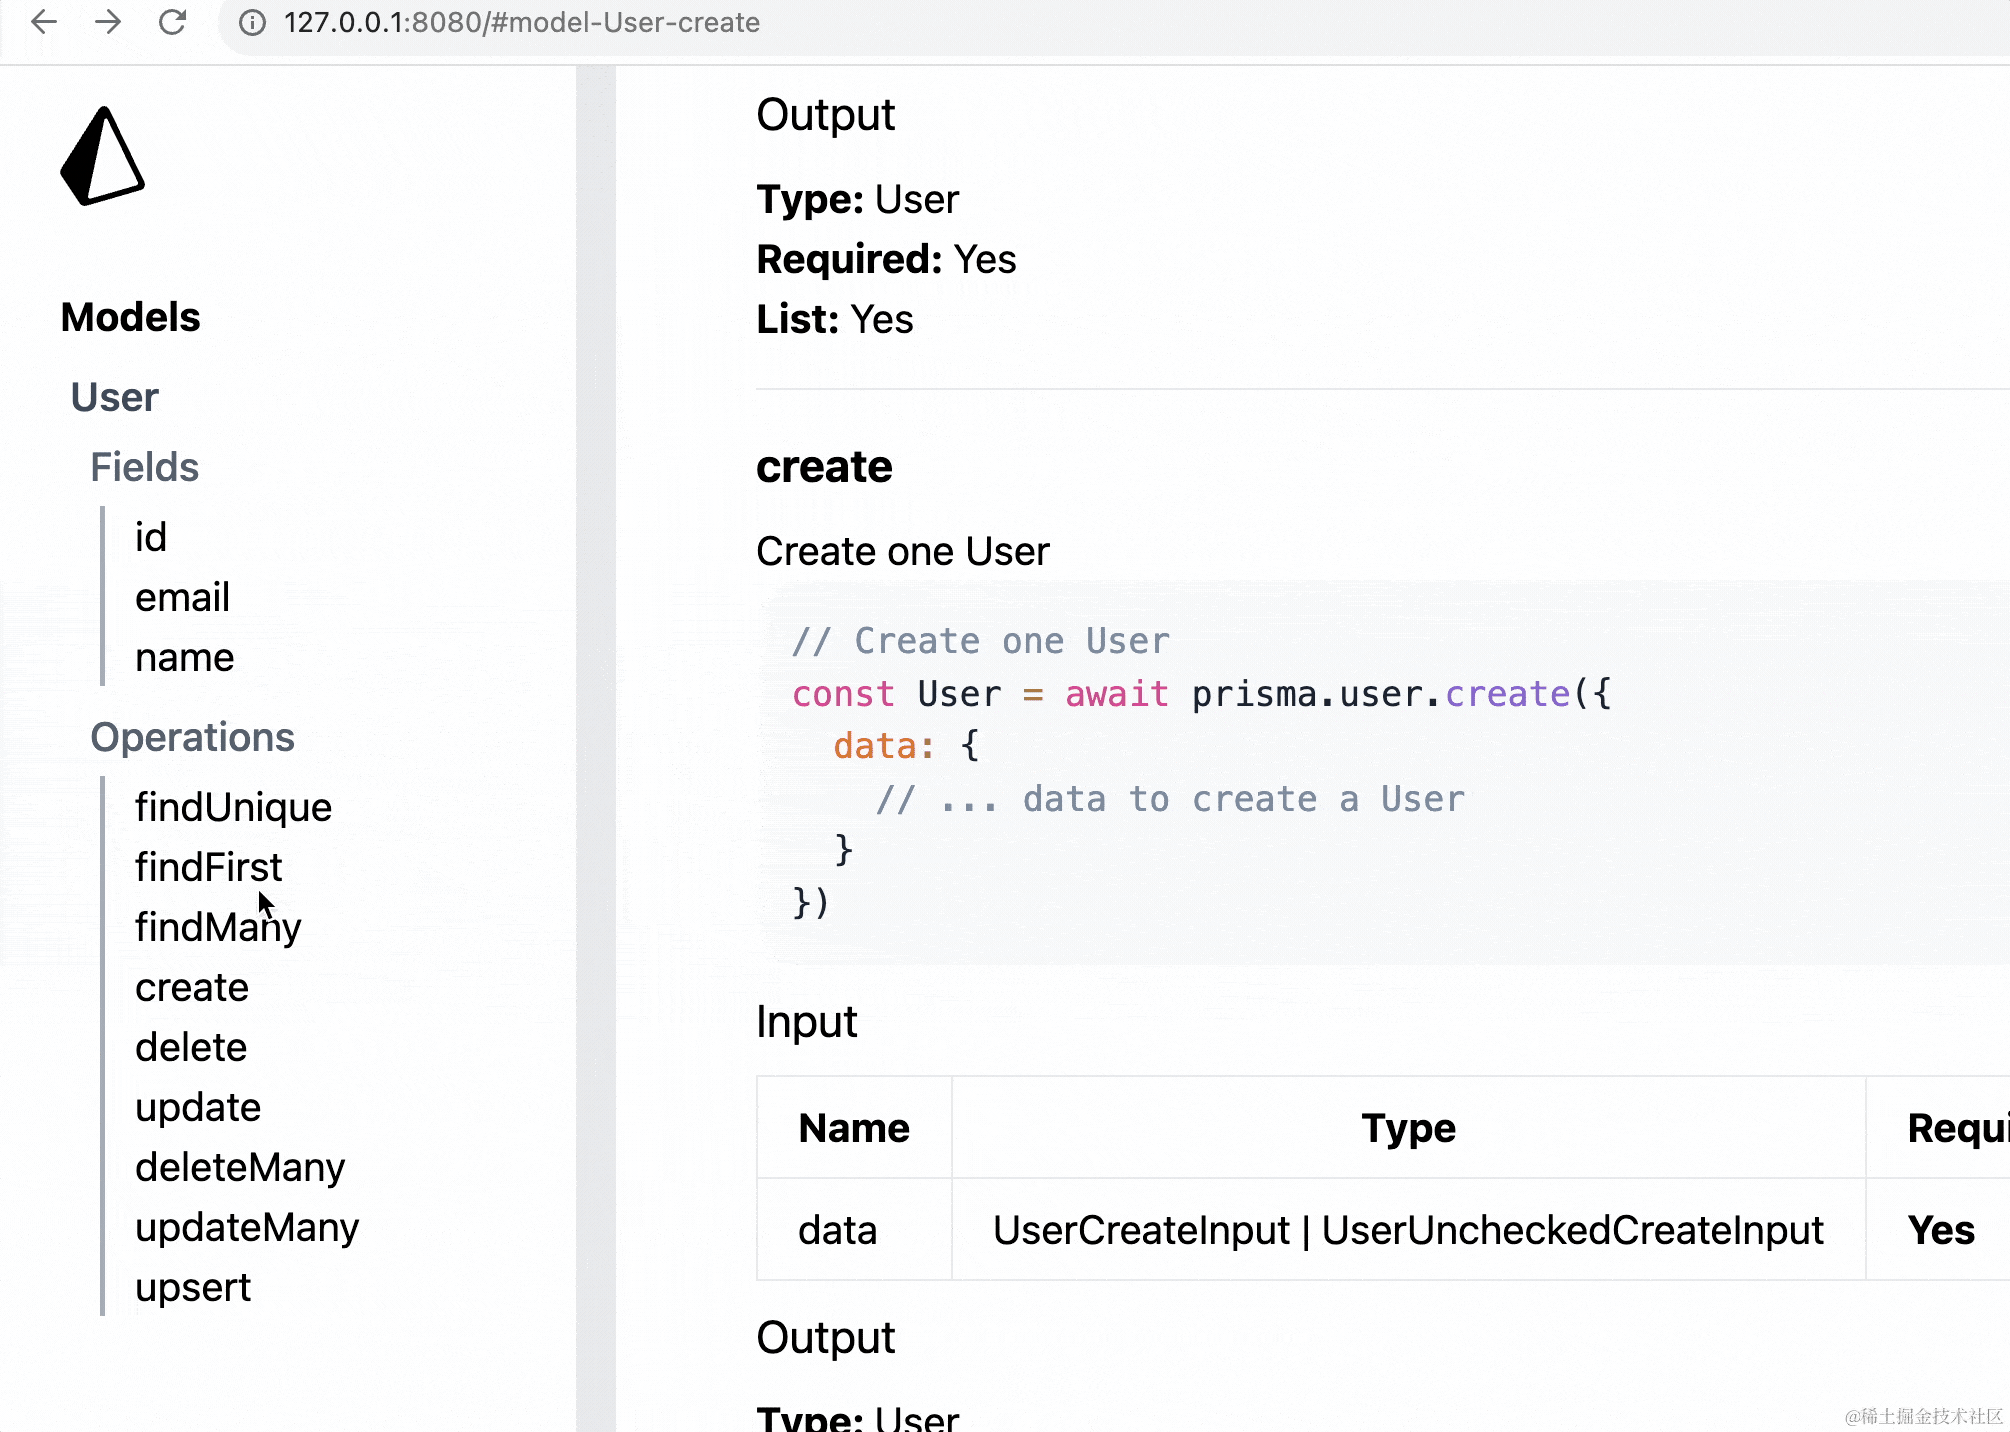The width and height of the screenshot is (2010, 1432).
Task: Reload the page with refresh icon
Action: point(173,22)
